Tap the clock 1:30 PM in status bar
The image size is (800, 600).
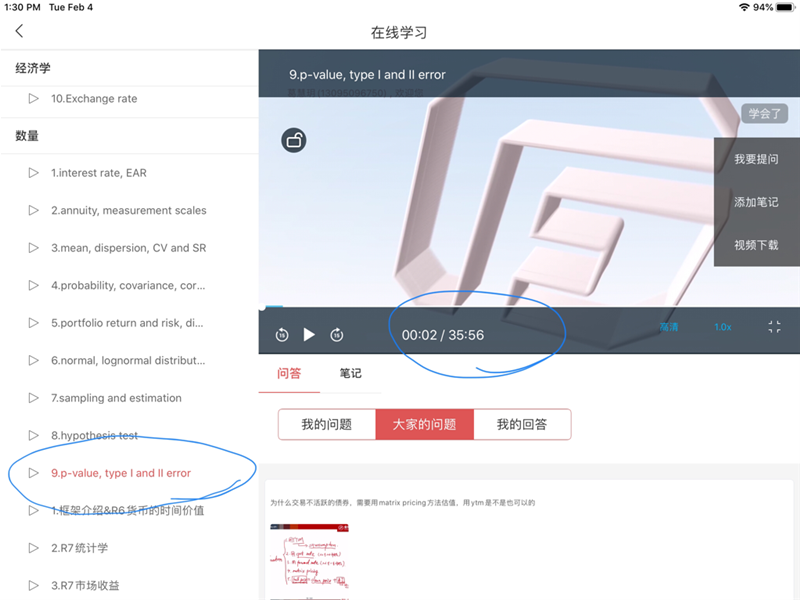tap(22, 7)
